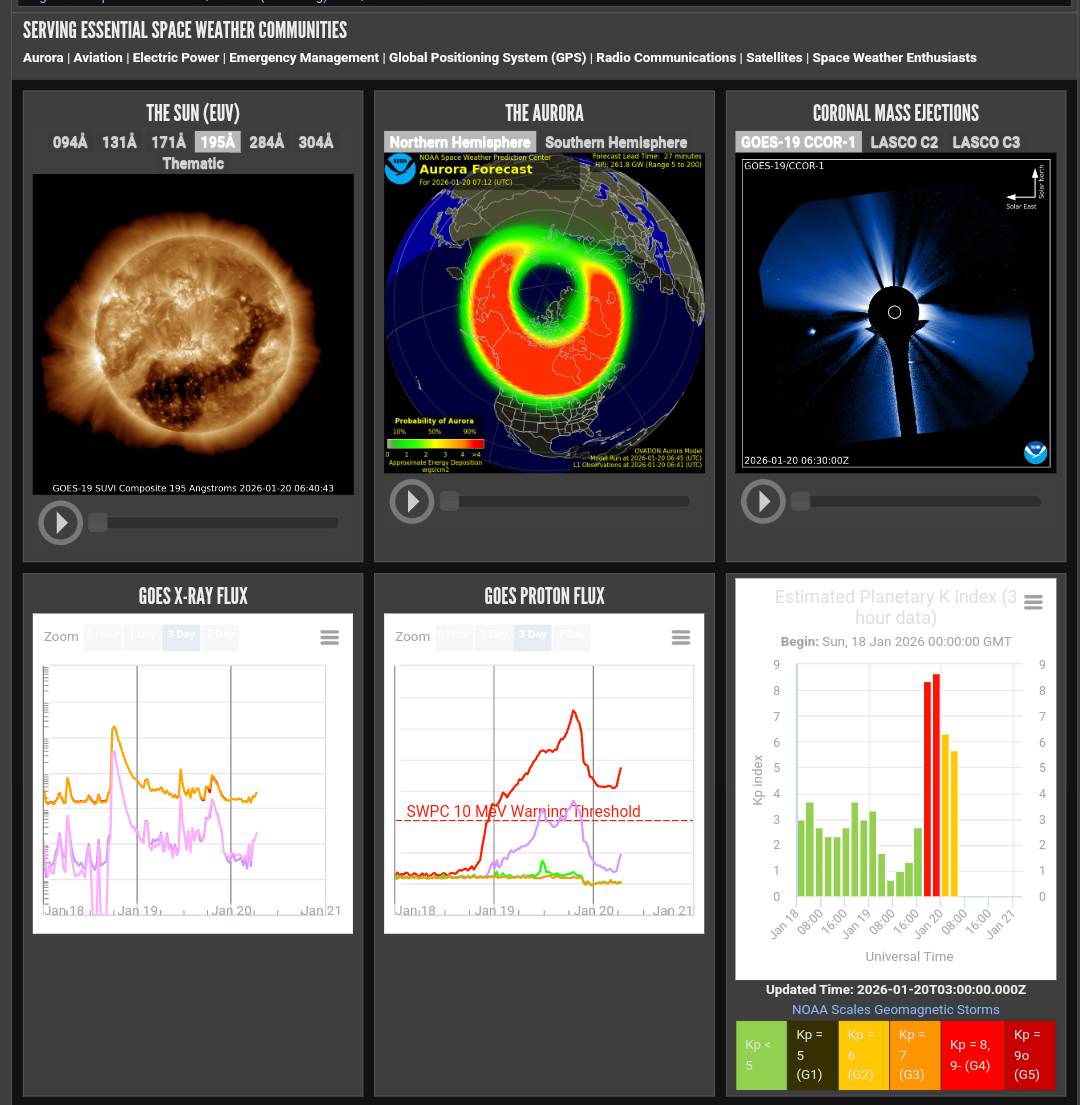1080x1105 pixels.
Task: Select GOES-19 CCOR-1 coronagraph
Action: [x=798, y=142]
